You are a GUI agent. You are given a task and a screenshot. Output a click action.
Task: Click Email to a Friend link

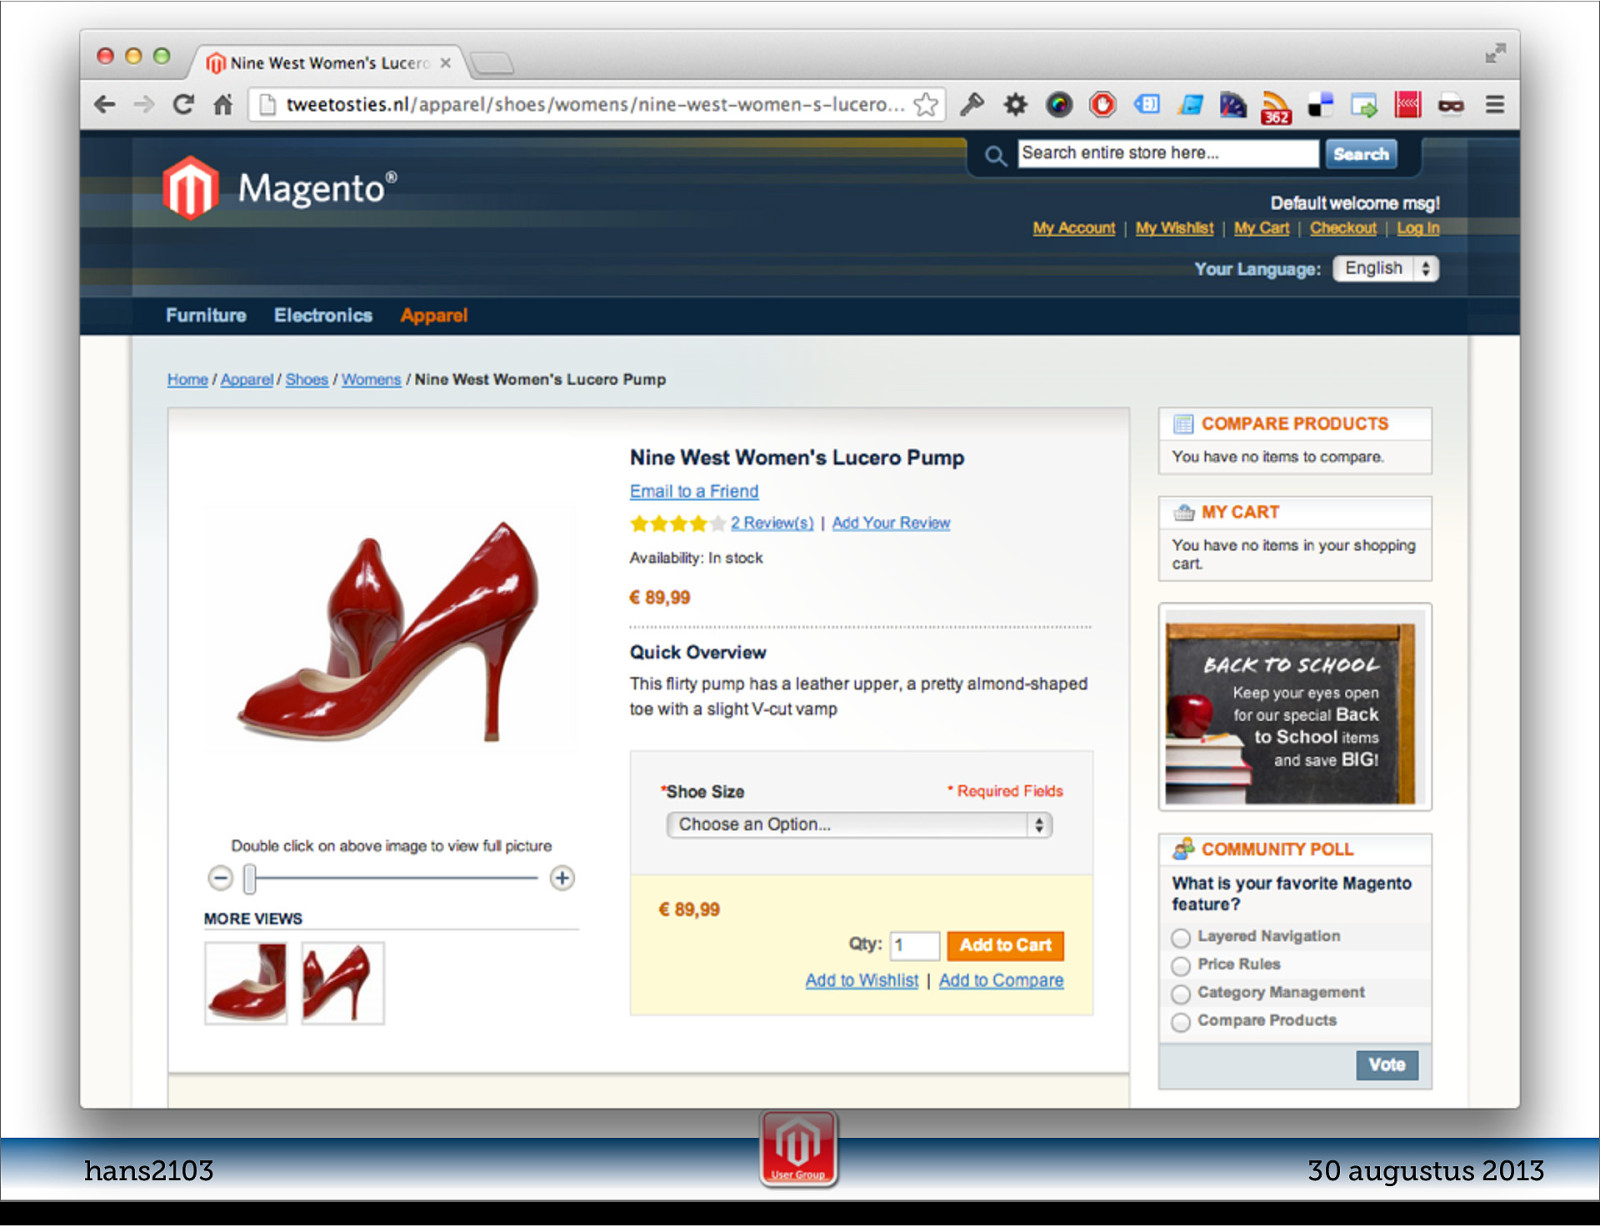[x=694, y=492]
